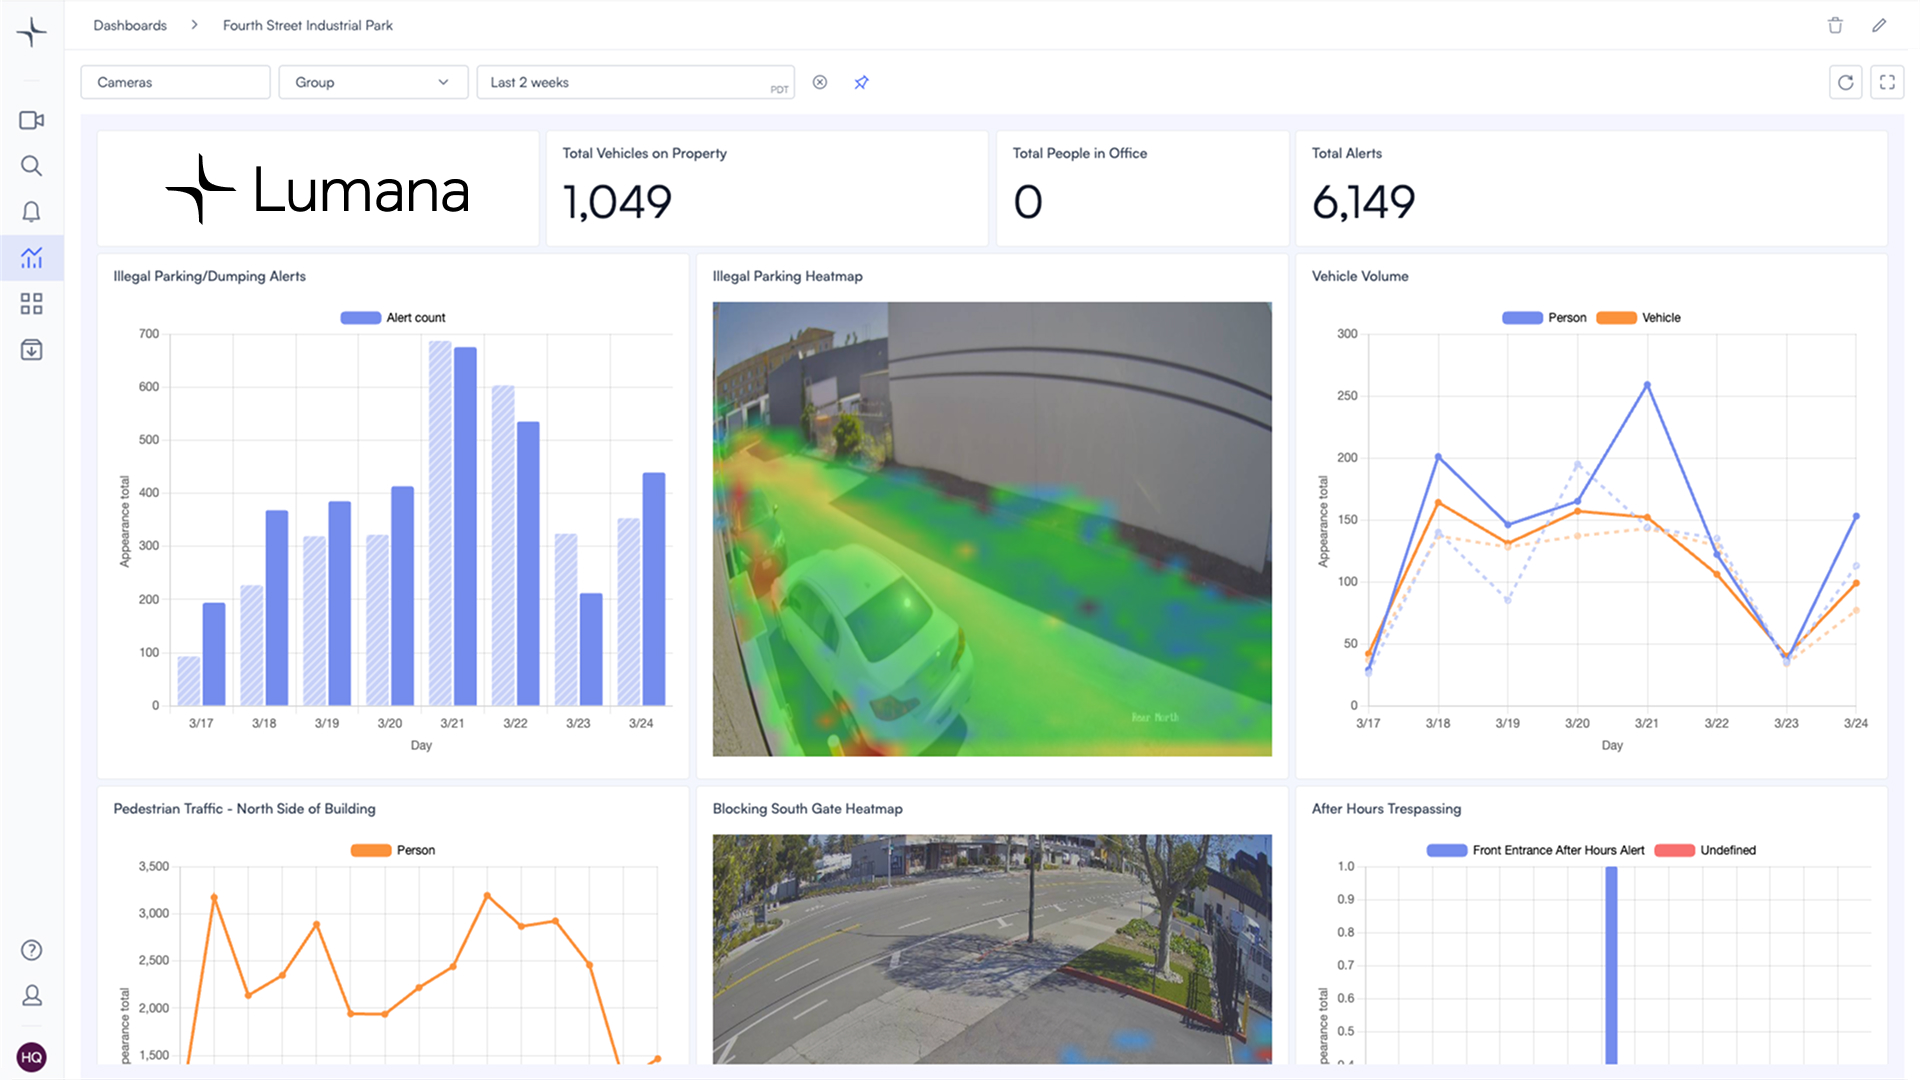Viewport: 1920px width, 1080px height.
Task: Open alerts bell icon in sidebar
Action: pos(31,212)
